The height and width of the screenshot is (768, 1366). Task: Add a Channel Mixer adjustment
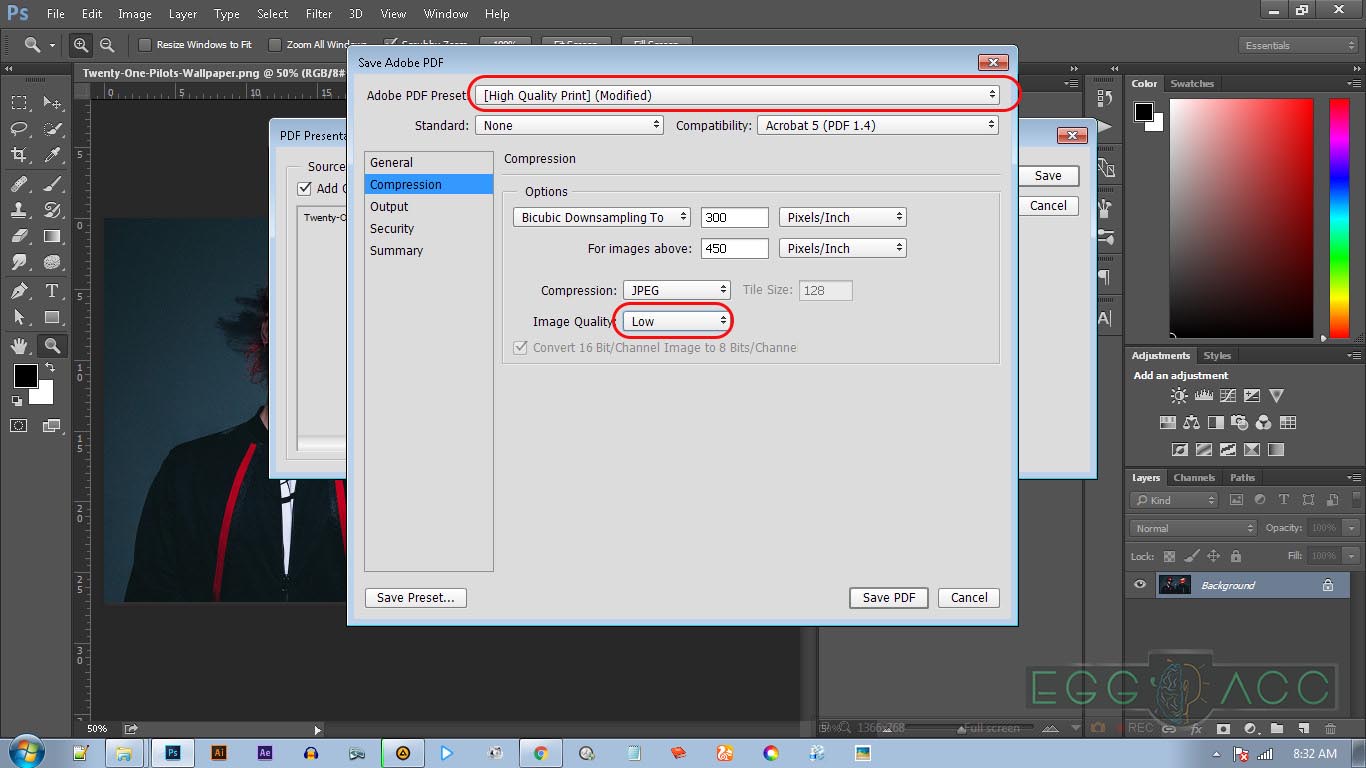(1263, 423)
